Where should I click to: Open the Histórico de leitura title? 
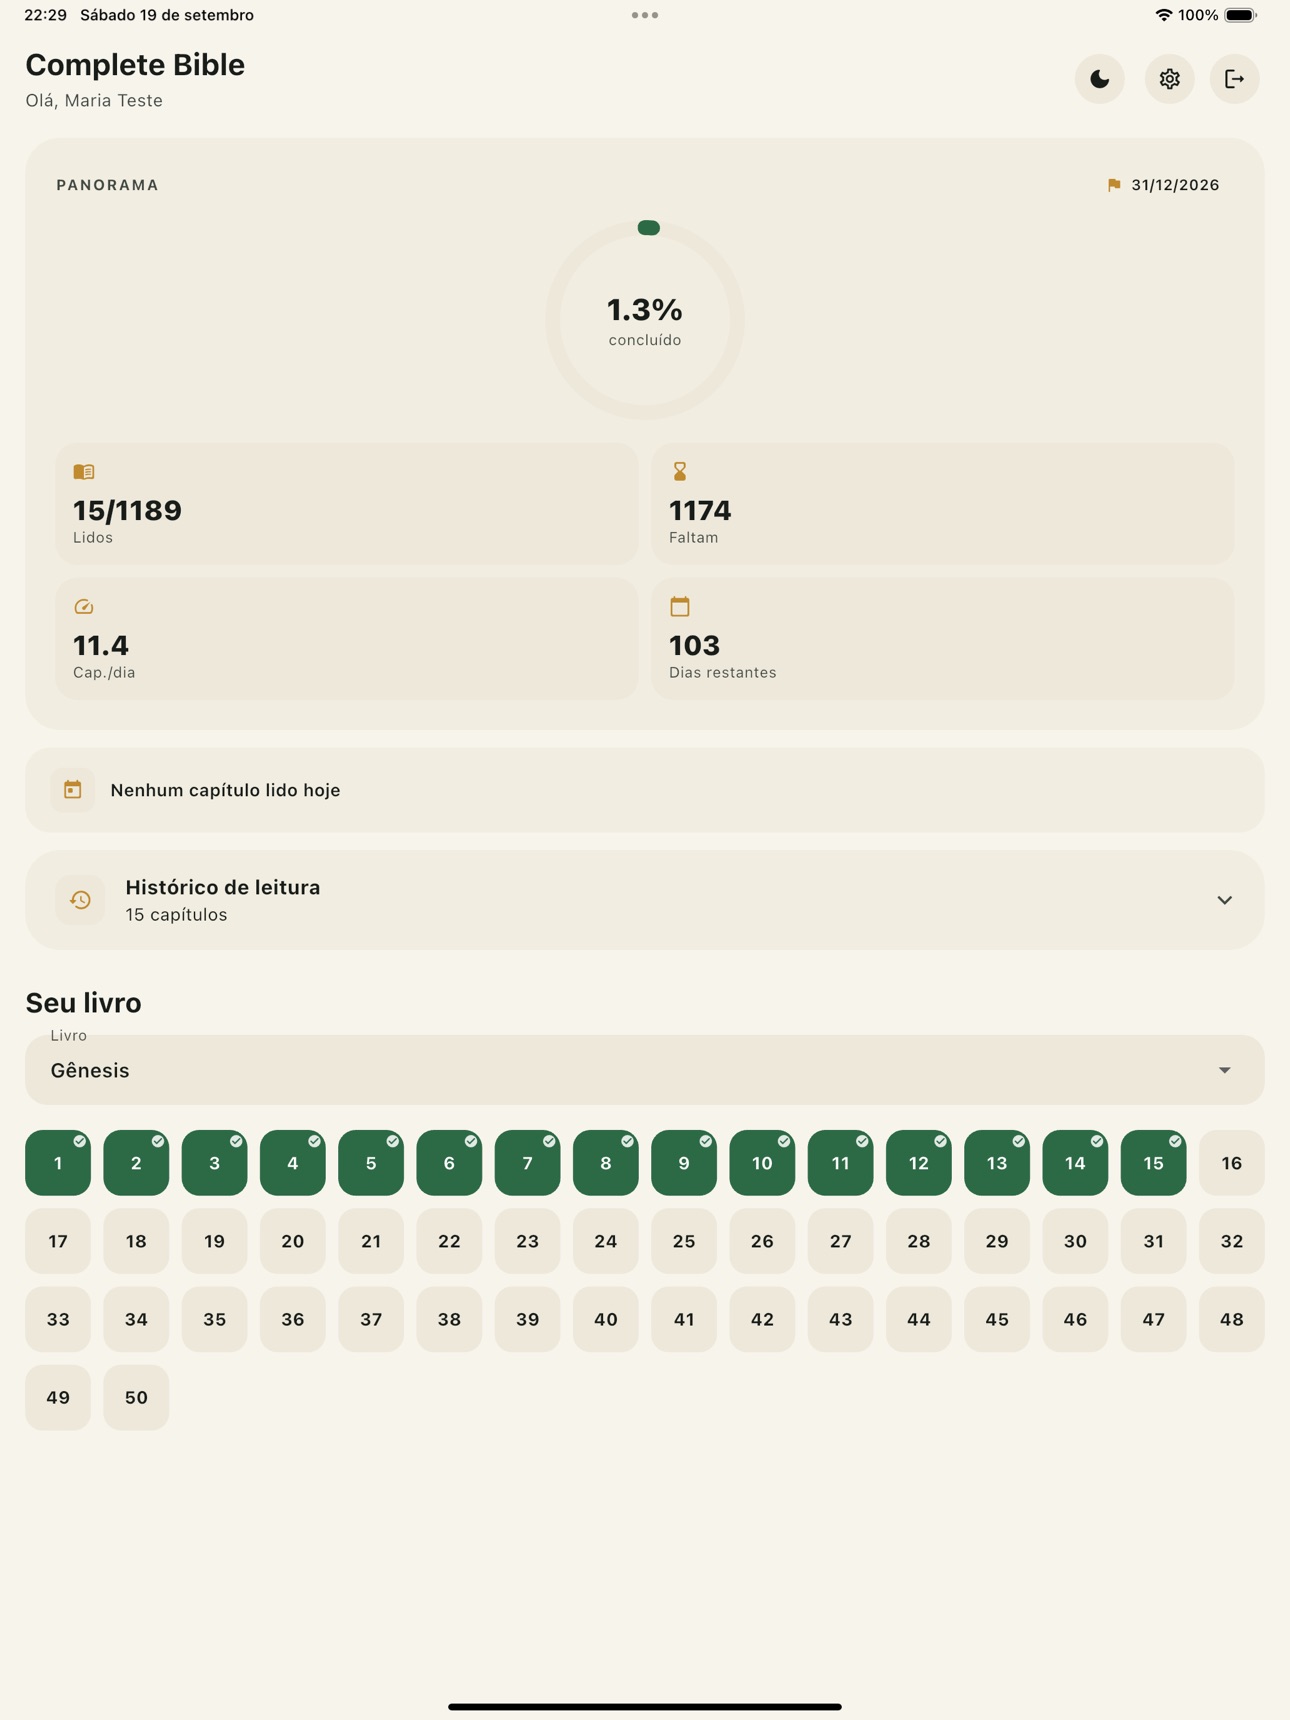[223, 887]
